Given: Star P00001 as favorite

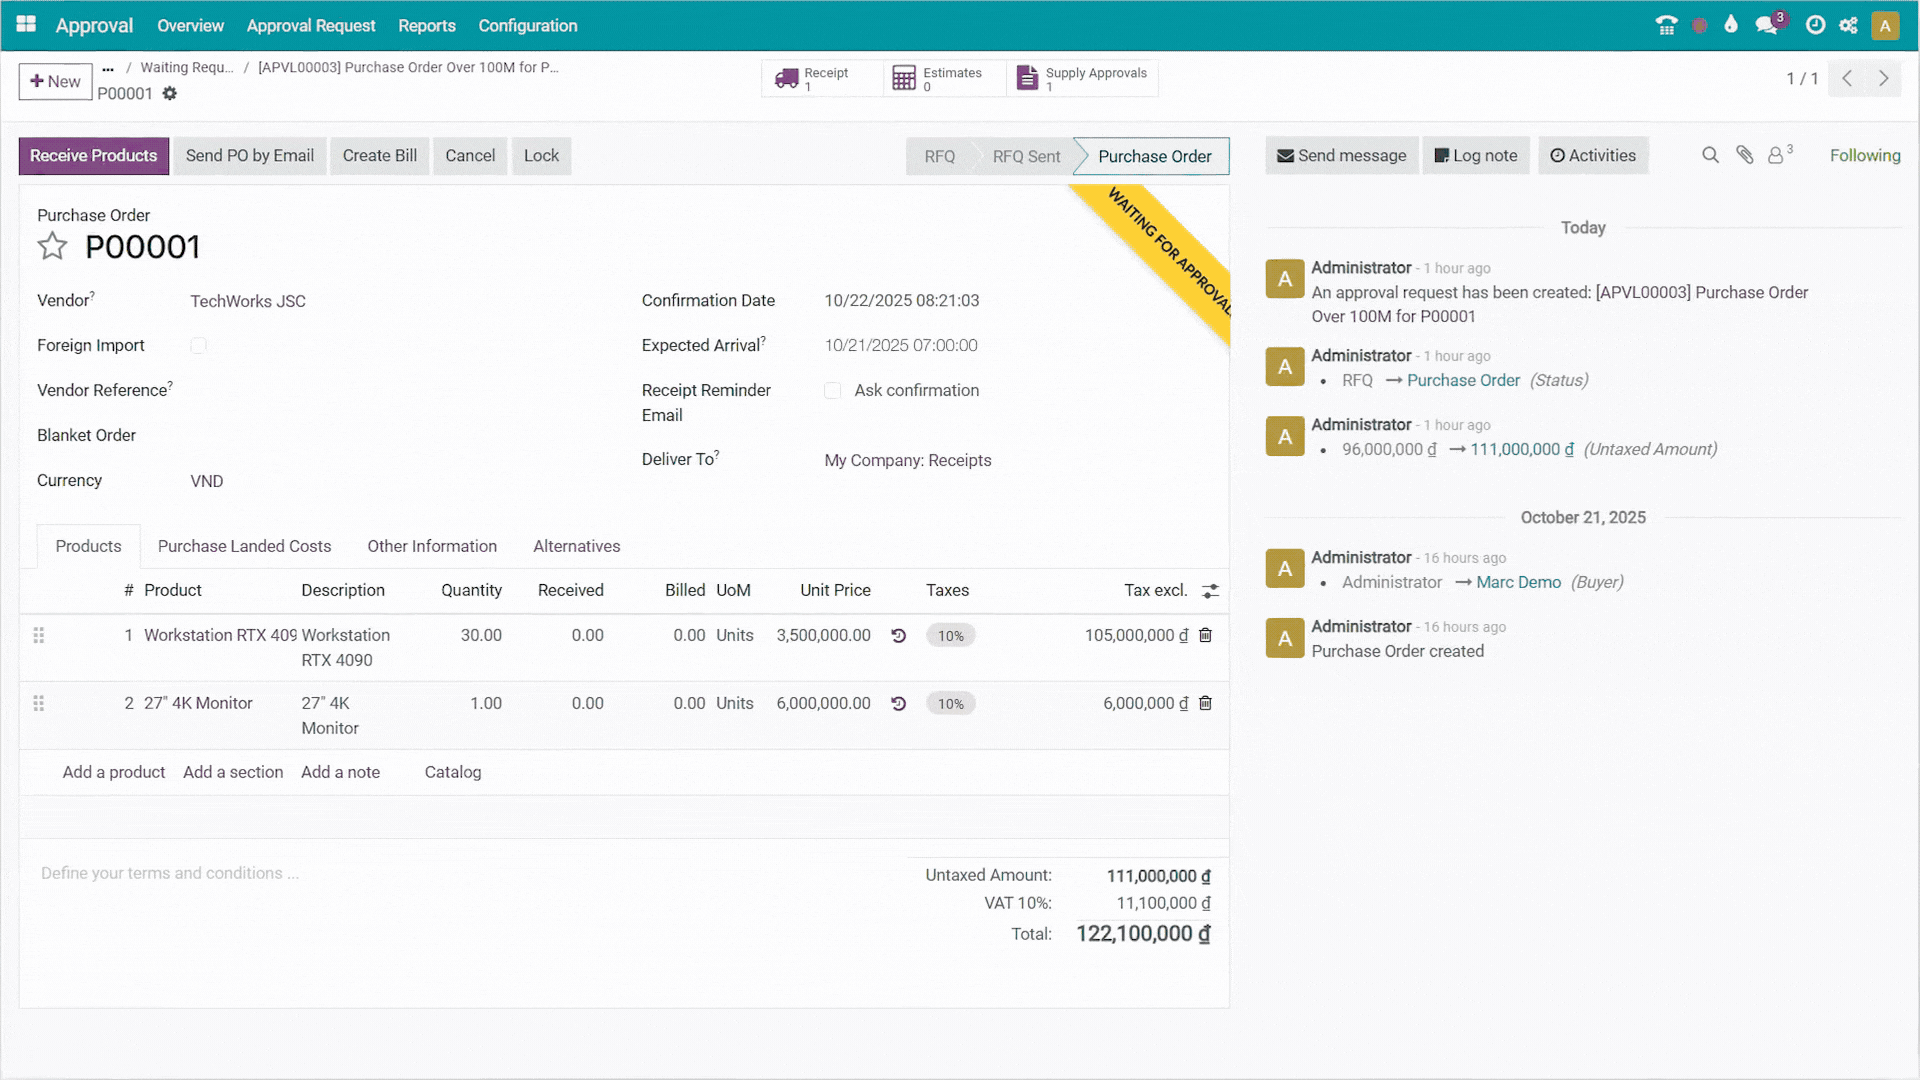Looking at the screenshot, I should (52, 246).
